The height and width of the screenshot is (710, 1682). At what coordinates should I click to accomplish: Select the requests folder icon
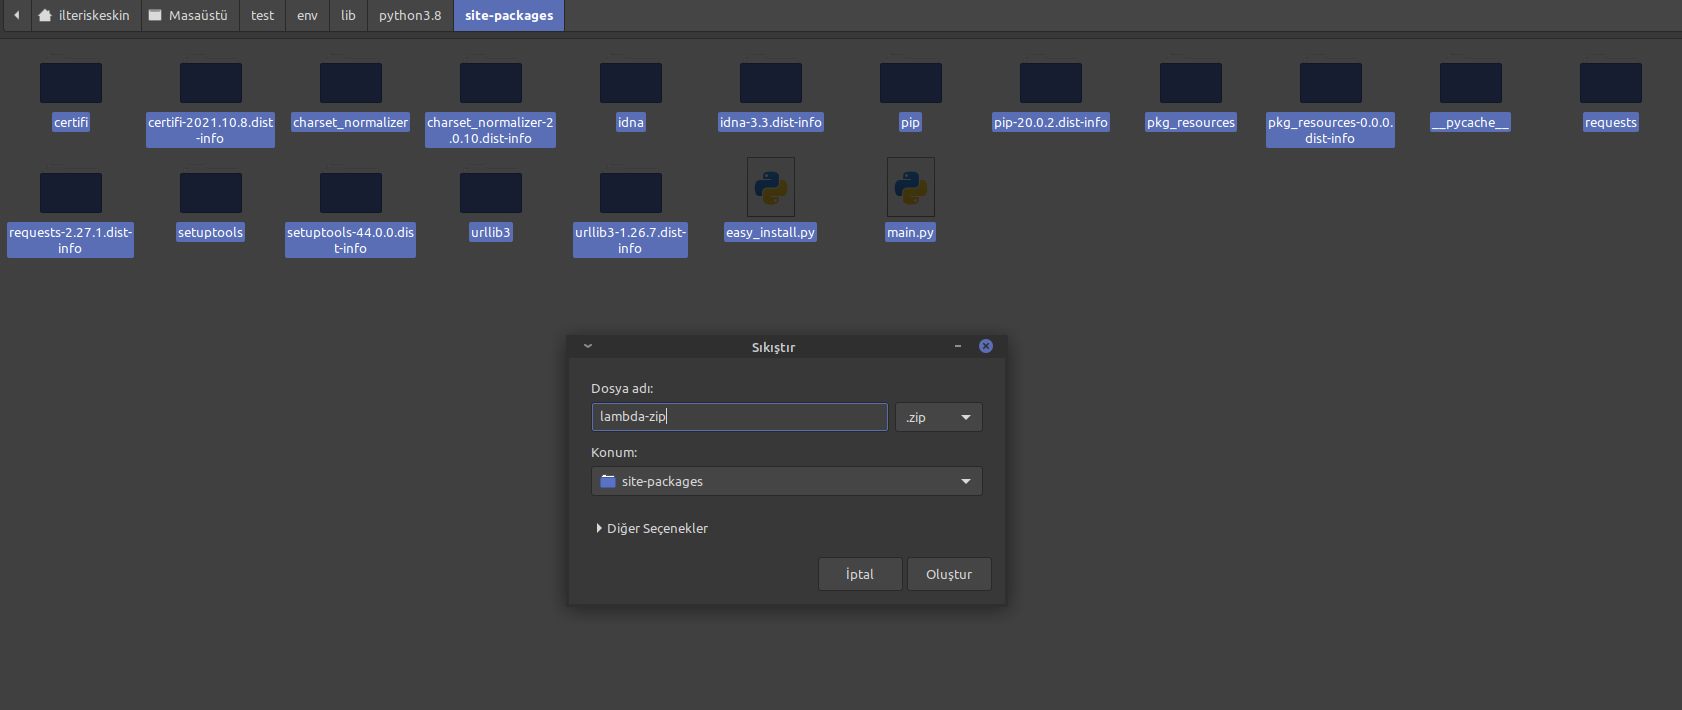pyautogui.click(x=1610, y=83)
